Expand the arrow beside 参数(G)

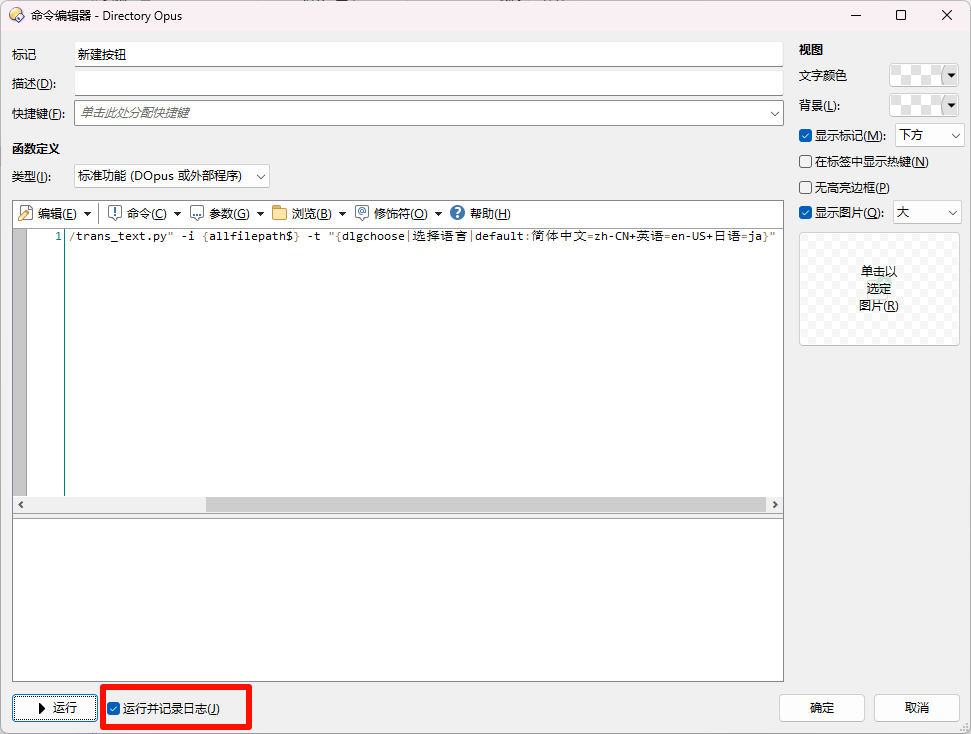click(x=260, y=214)
